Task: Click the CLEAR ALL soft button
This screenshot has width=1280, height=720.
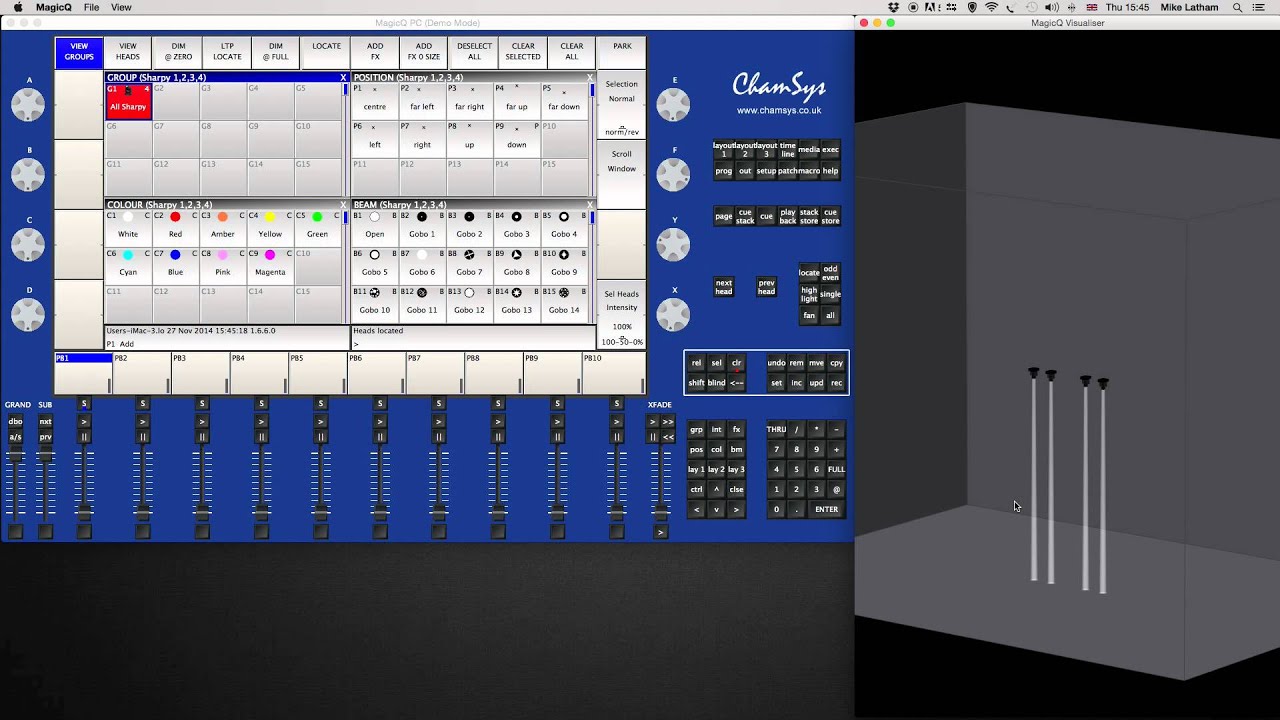Action: coord(572,51)
